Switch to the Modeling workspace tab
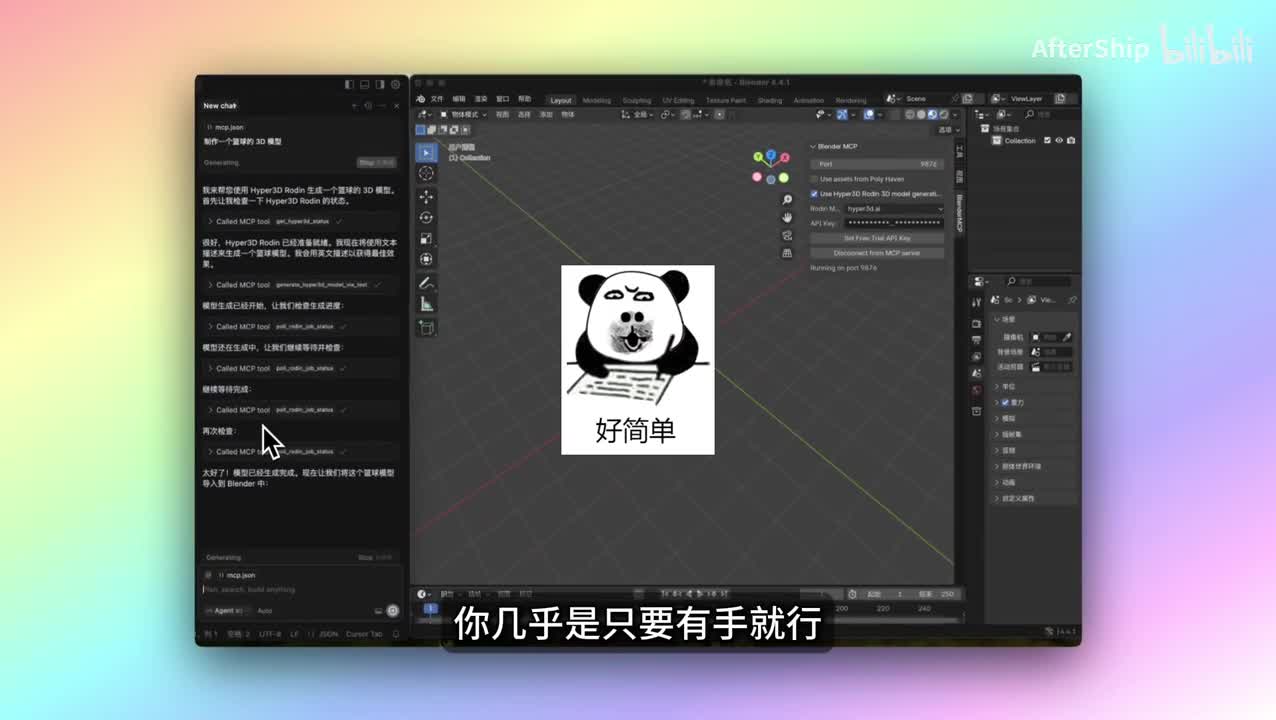The height and width of the screenshot is (720, 1276). tap(596, 100)
